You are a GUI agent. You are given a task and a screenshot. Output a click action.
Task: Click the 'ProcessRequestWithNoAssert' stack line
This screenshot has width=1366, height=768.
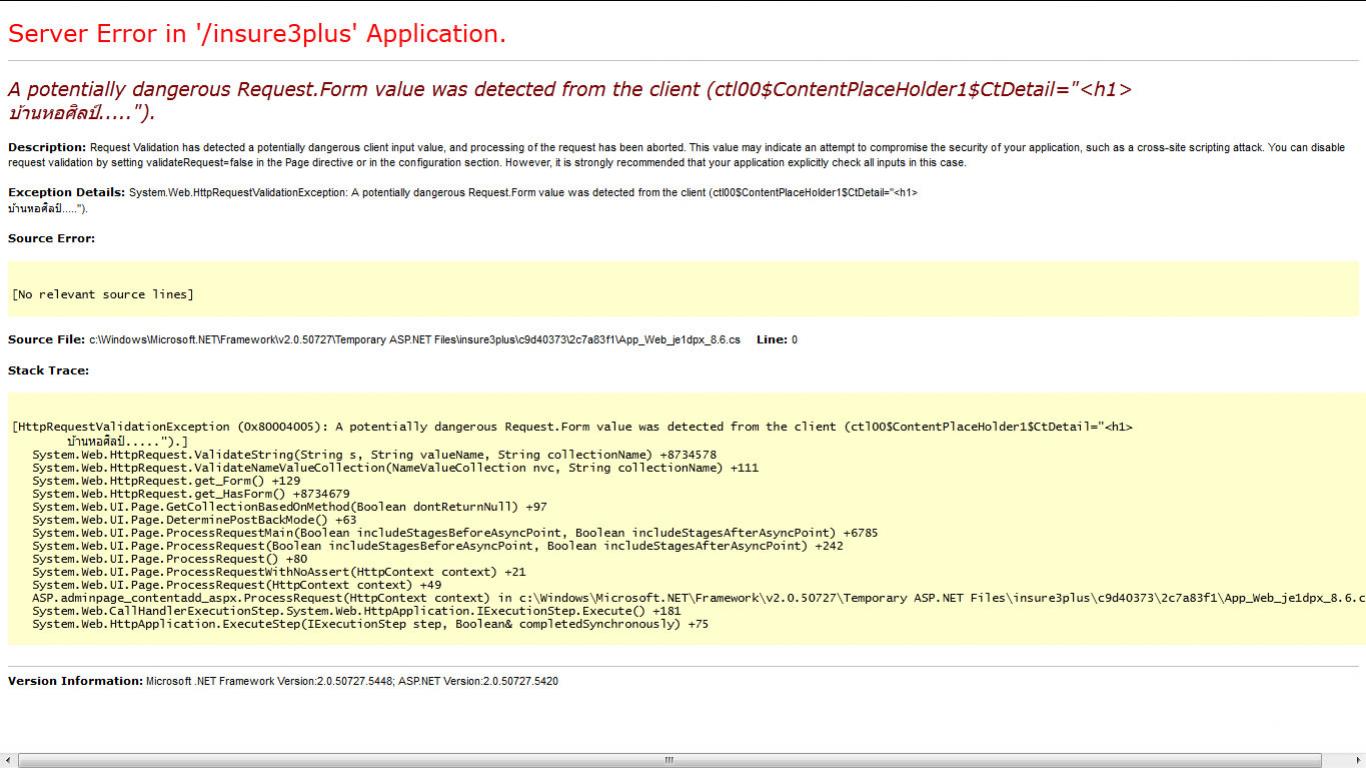point(279,571)
